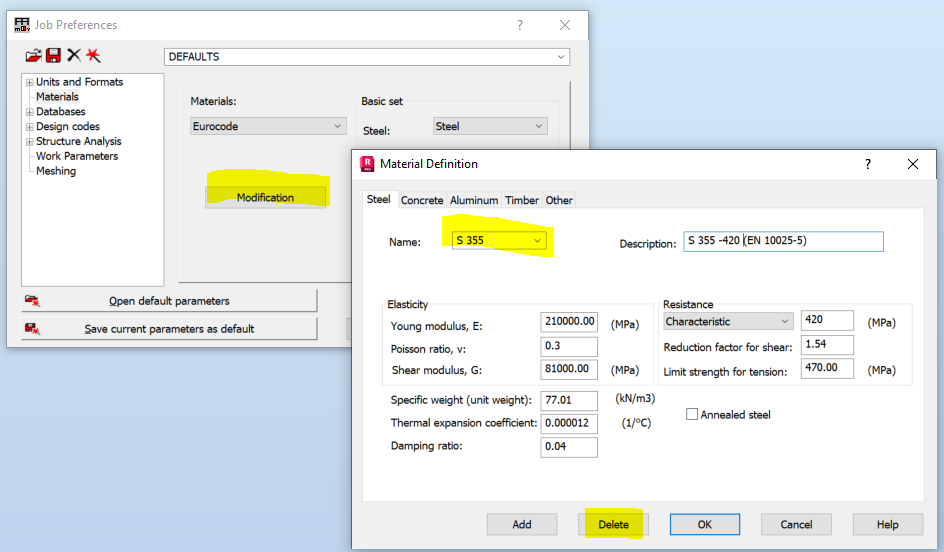Click the Design codes tree label
The image size is (944, 552).
(x=68, y=126)
